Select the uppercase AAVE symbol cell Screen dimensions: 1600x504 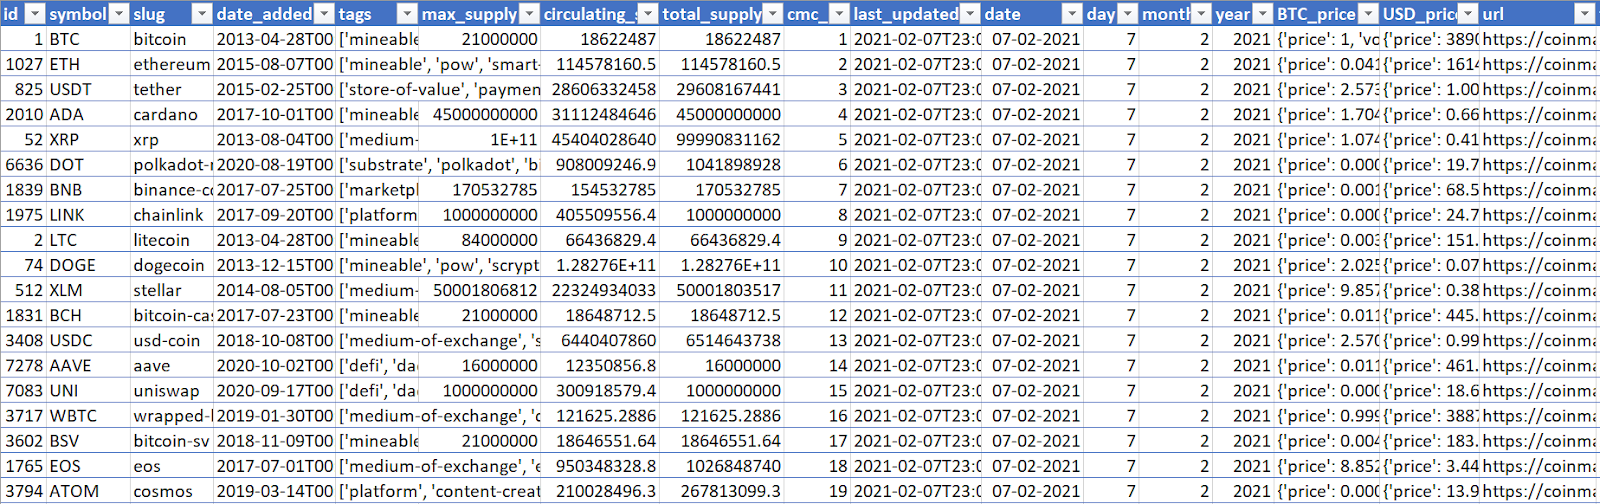point(88,365)
